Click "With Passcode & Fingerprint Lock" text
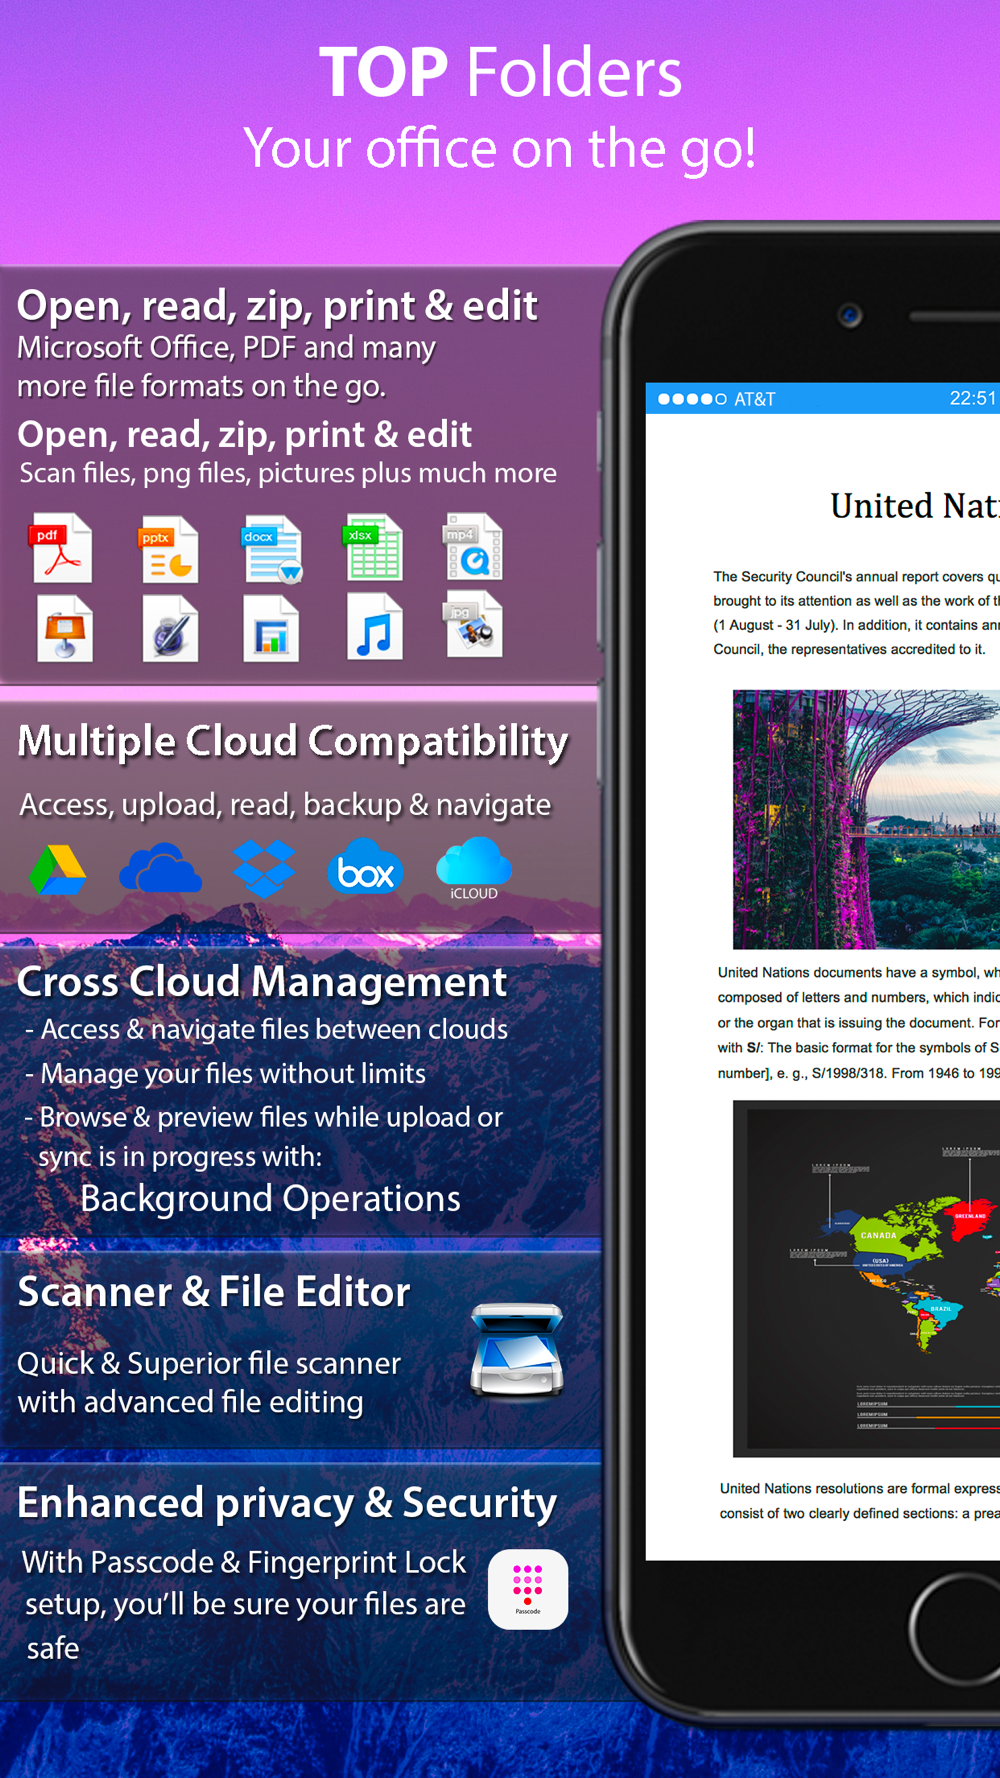Screen dimensions: 1000x1778 click(244, 1562)
